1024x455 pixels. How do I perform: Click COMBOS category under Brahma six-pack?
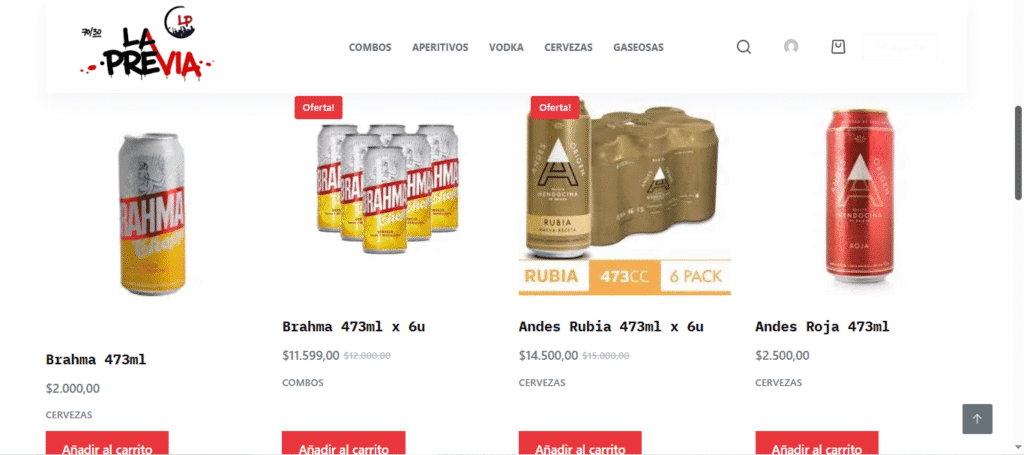pyautogui.click(x=302, y=383)
